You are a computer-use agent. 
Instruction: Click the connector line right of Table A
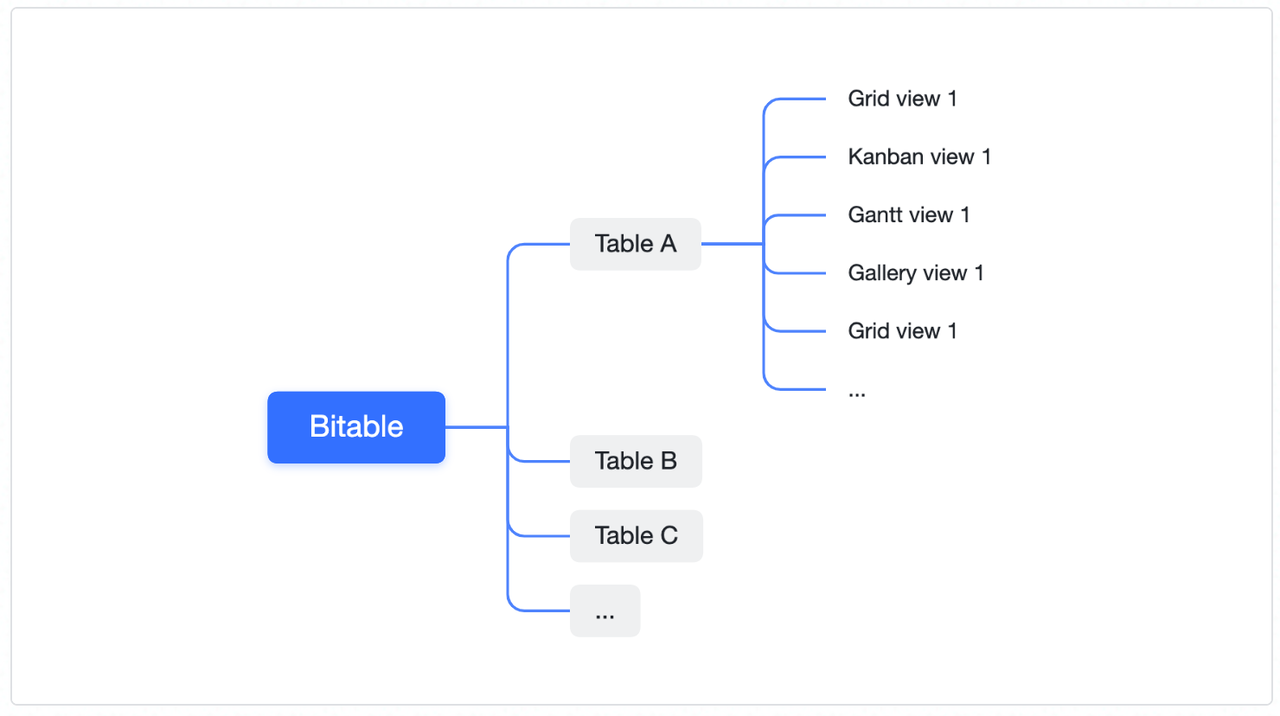click(732, 244)
